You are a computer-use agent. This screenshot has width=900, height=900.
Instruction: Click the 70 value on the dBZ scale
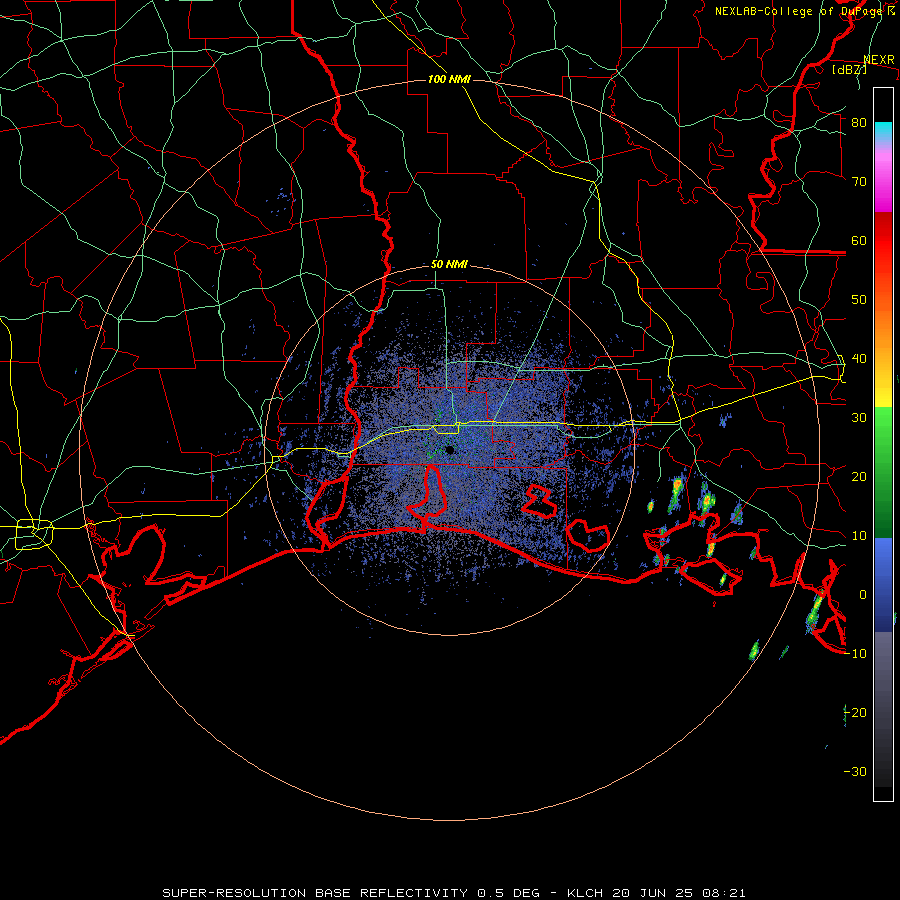[859, 182]
